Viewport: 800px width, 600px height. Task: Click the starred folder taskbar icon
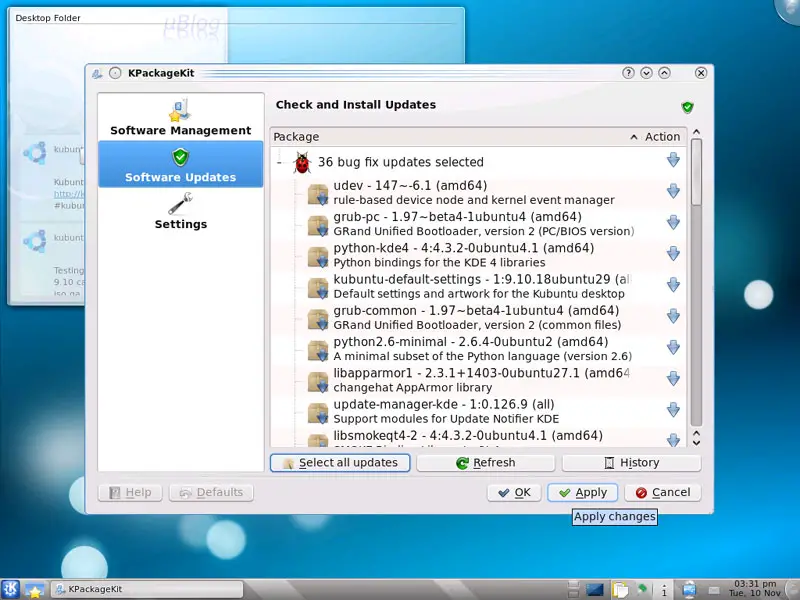pyautogui.click(x=34, y=590)
